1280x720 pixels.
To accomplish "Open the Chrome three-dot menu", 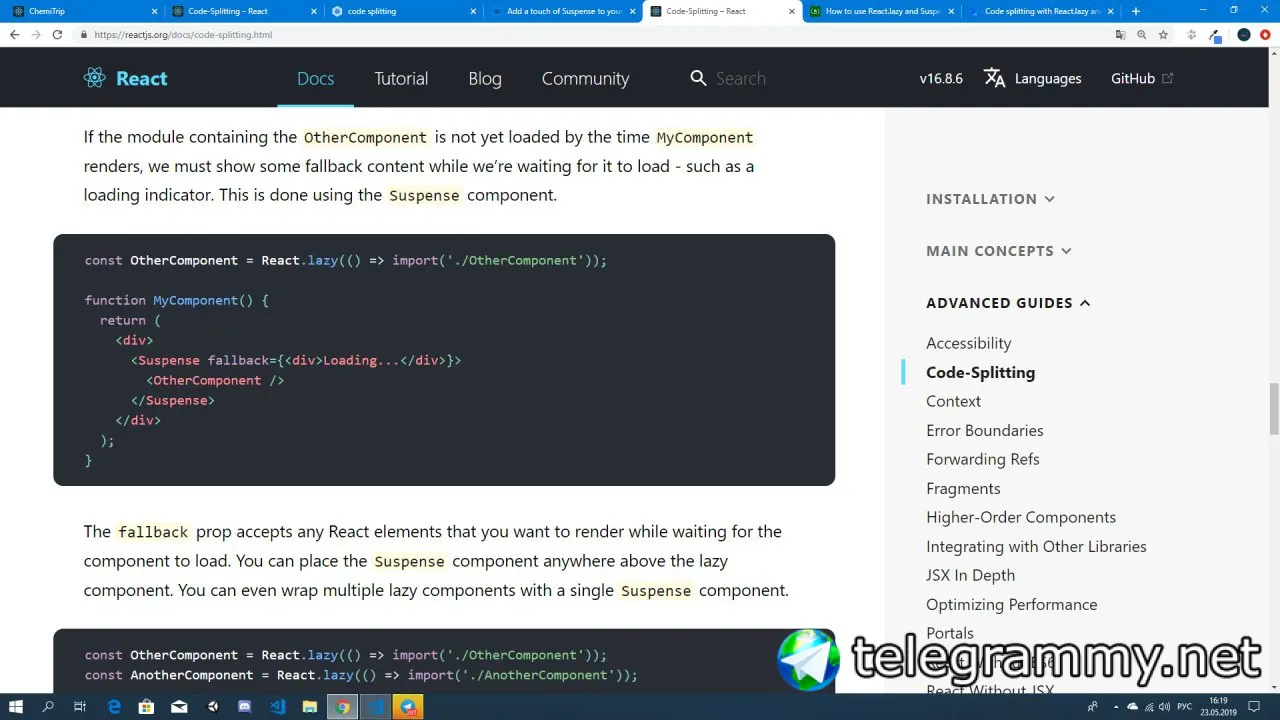I will 1266,35.
